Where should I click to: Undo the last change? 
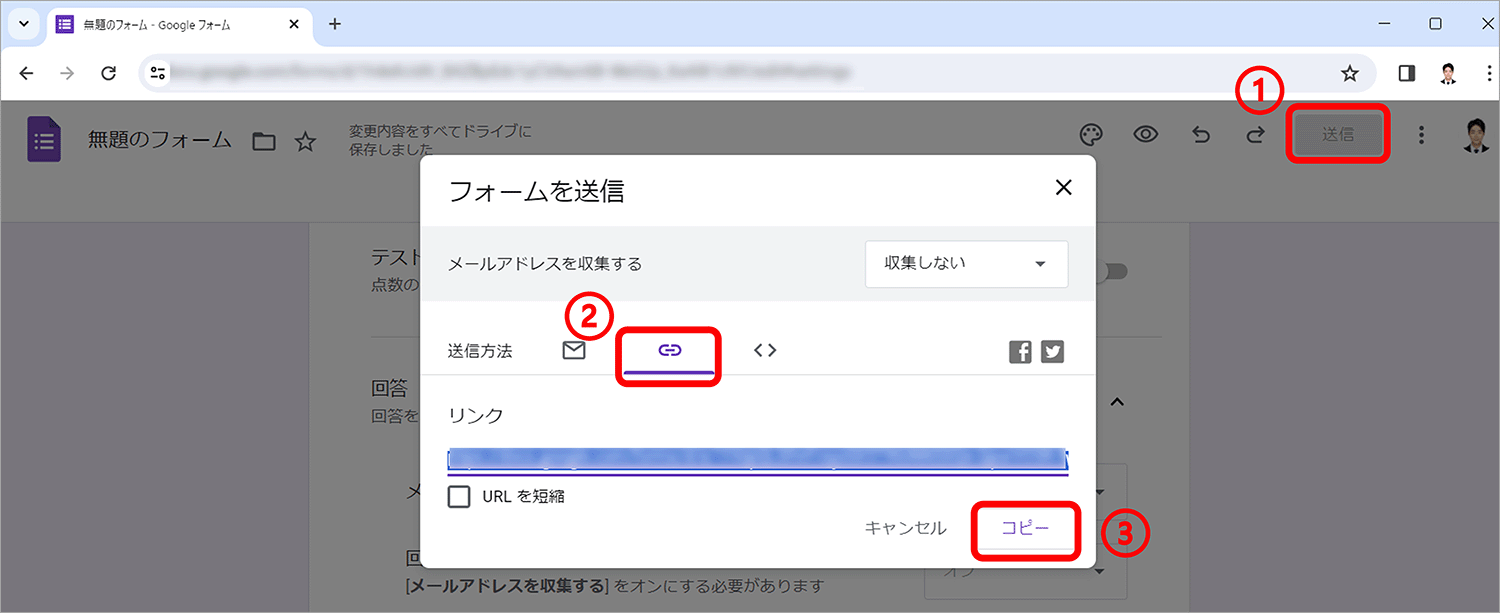pyautogui.click(x=1201, y=135)
